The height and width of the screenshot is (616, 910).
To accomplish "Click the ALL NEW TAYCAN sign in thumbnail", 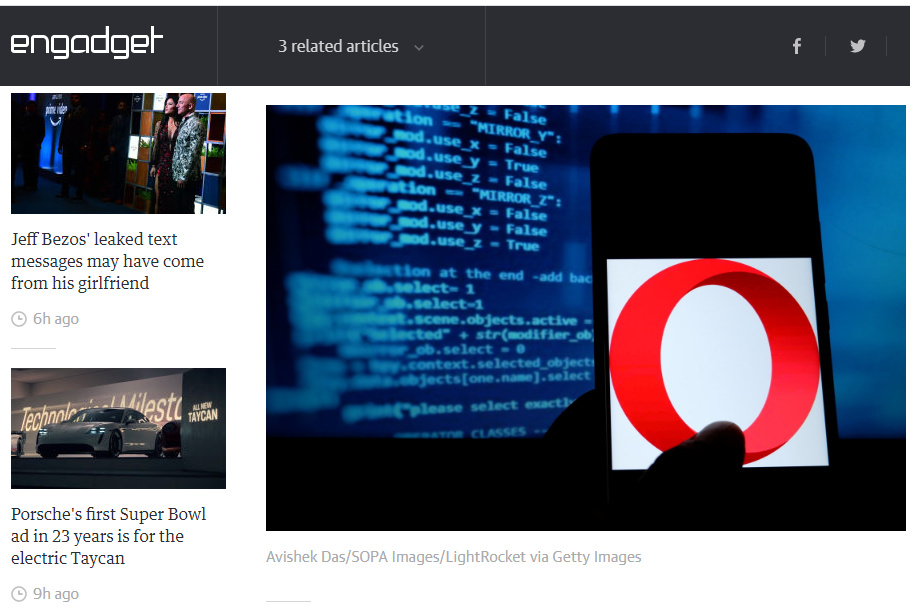I will (x=203, y=412).
